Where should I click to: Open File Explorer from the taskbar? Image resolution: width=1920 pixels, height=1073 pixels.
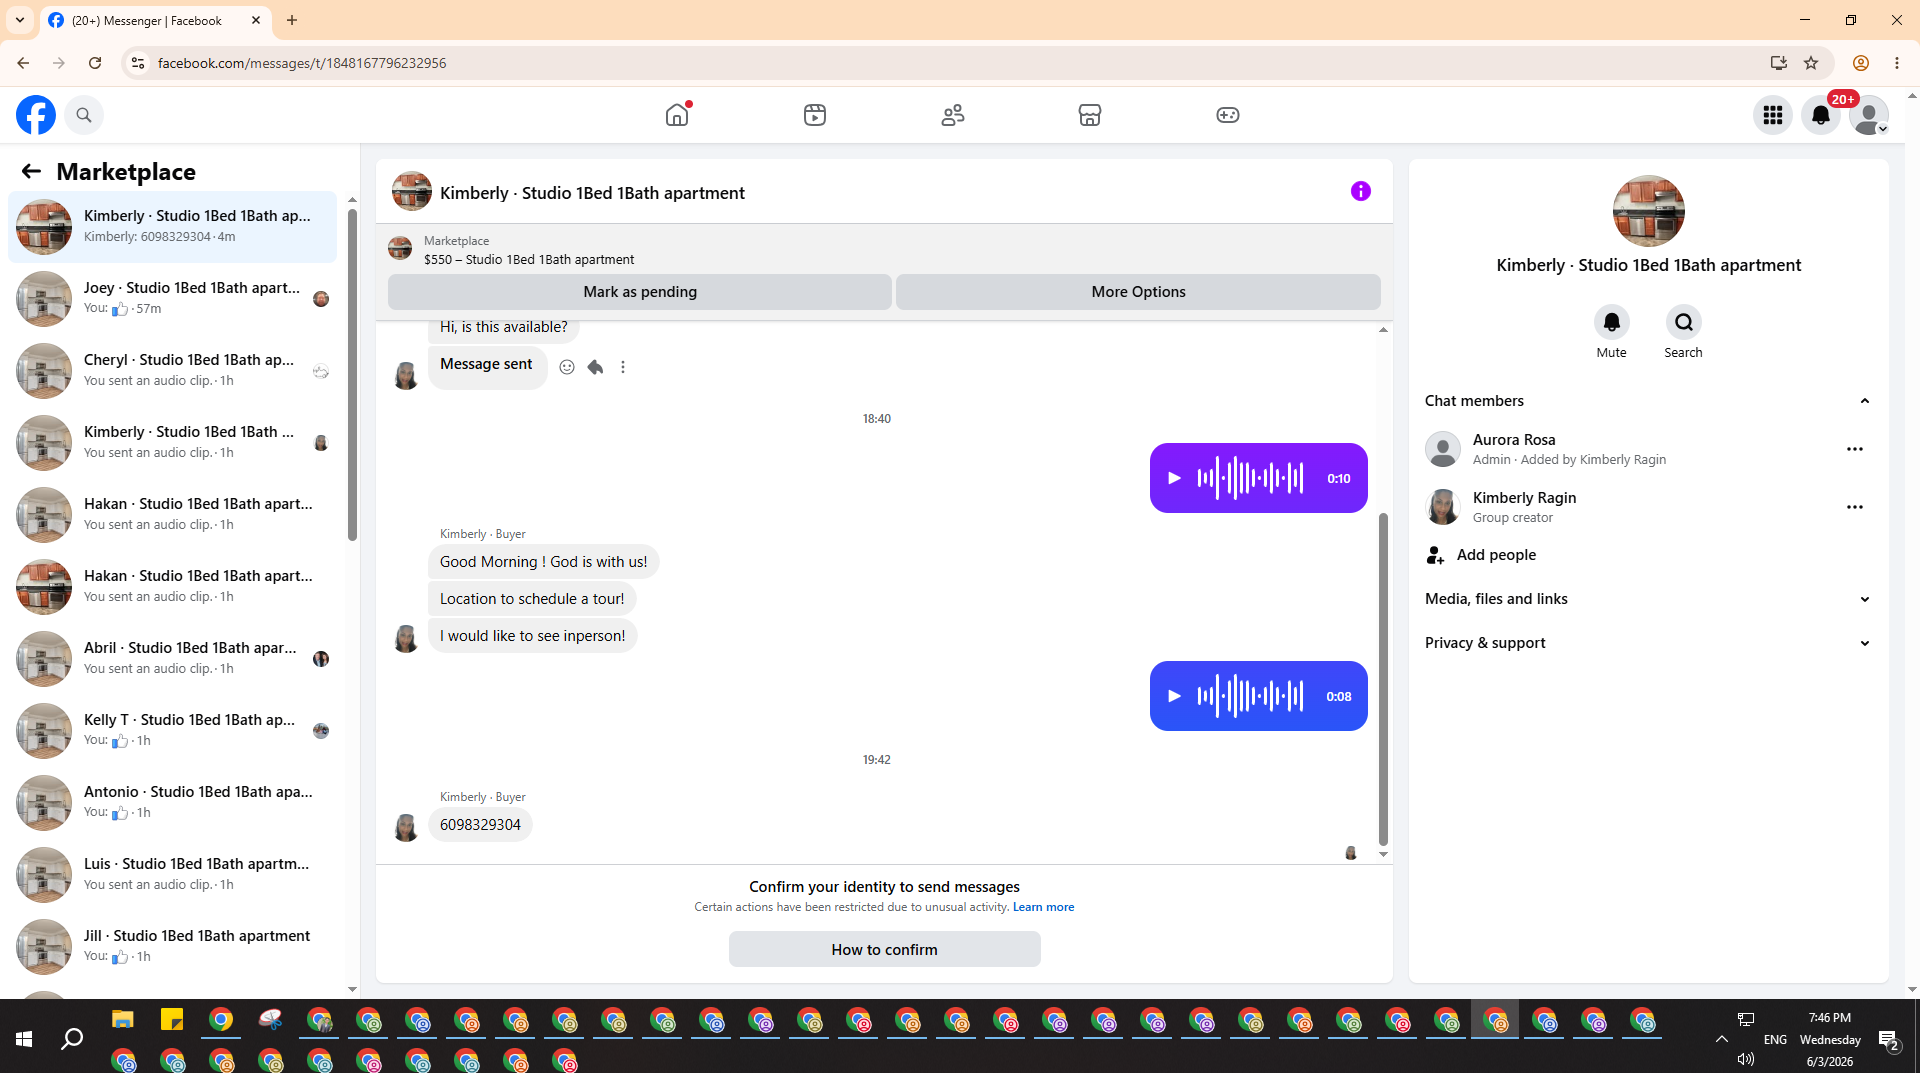(x=122, y=1020)
